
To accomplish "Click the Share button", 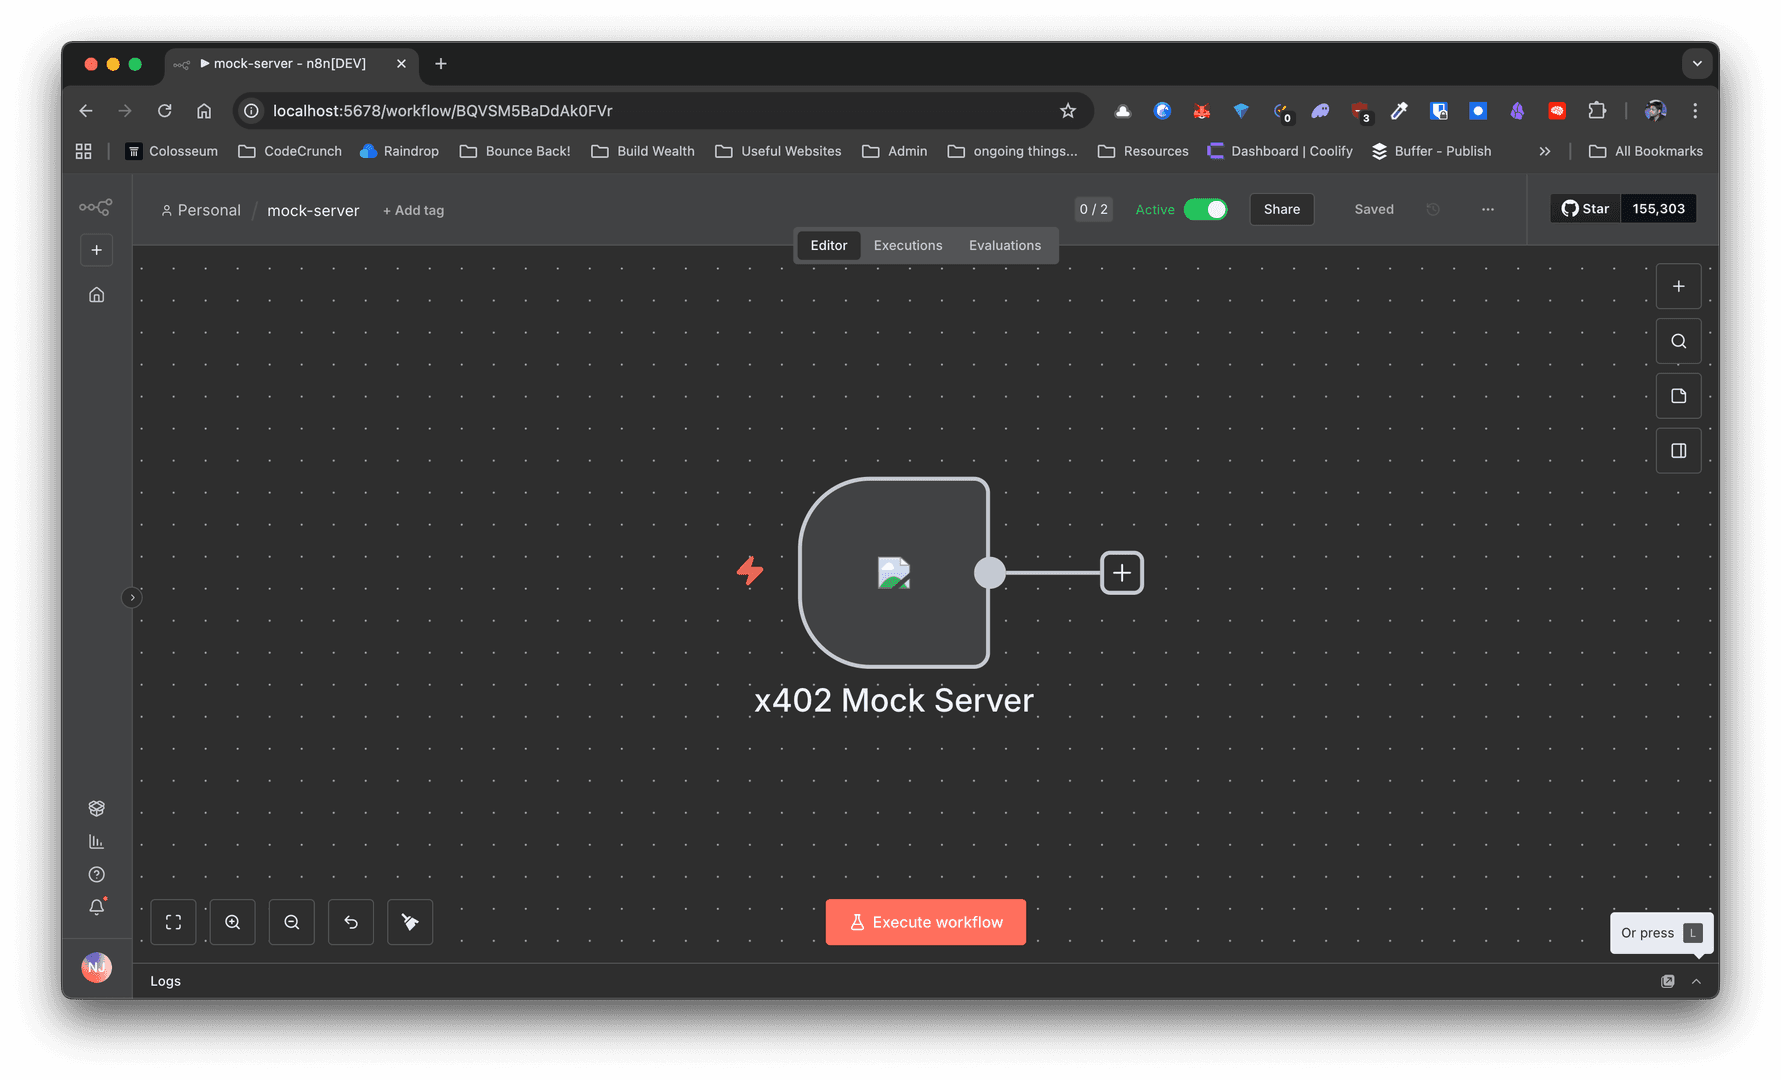I will 1281,209.
